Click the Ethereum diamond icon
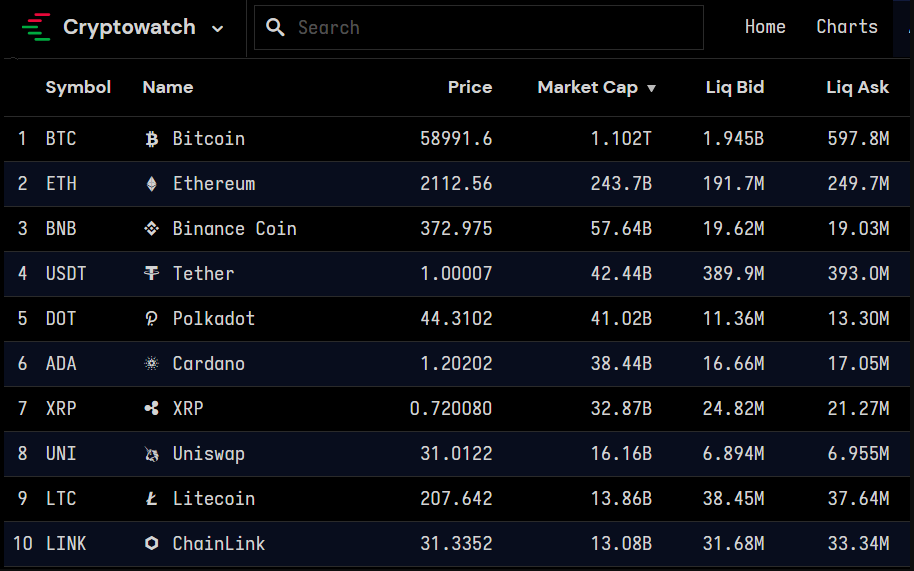914x571 pixels. point(152,184)
